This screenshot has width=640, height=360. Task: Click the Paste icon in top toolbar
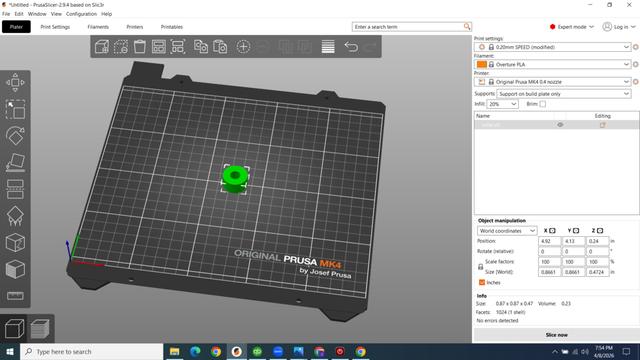click(220, 47)
